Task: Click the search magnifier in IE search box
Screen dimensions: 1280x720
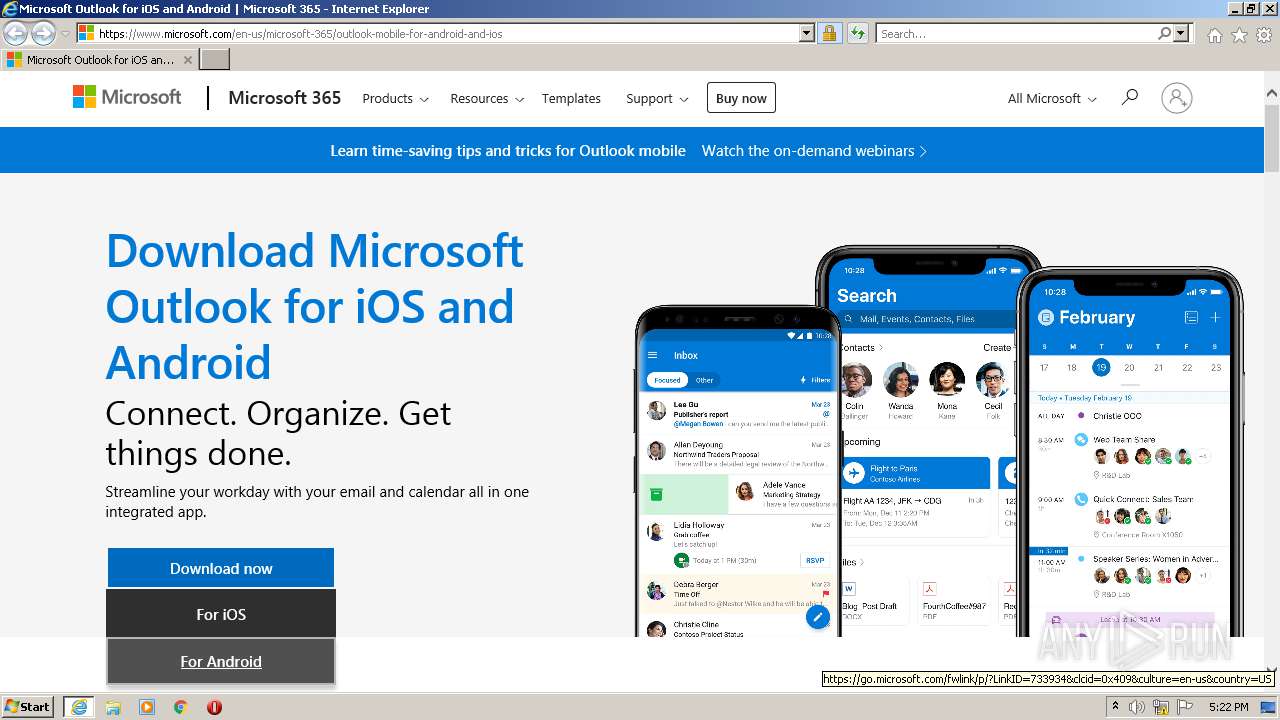Action: (x=1164, y=33)
